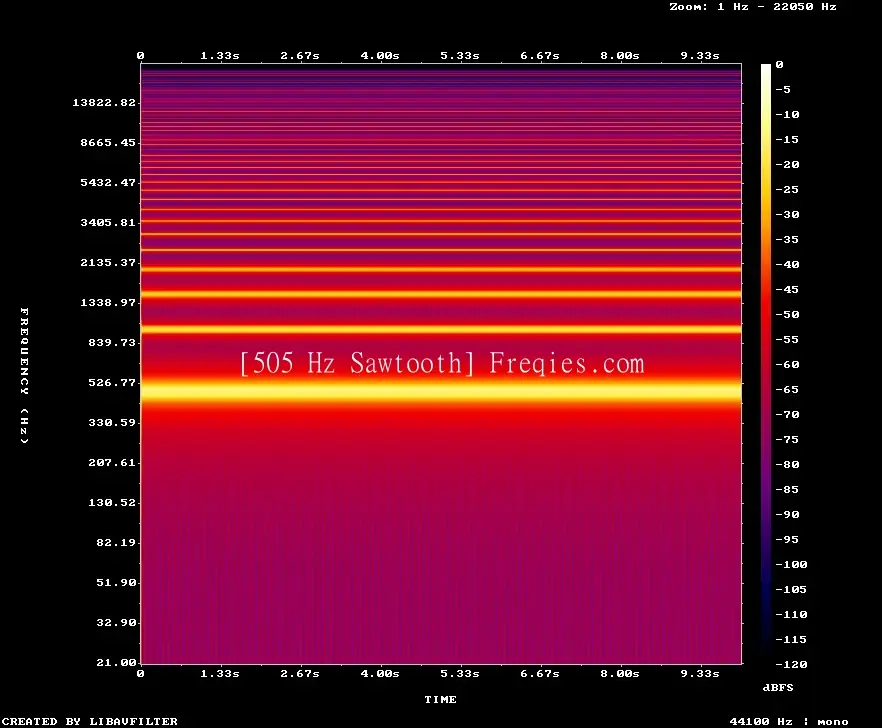The width and height of the screenshot is (882, 728).
Task: Click the -40 dBFS scale label
Action: pos(787,264)
